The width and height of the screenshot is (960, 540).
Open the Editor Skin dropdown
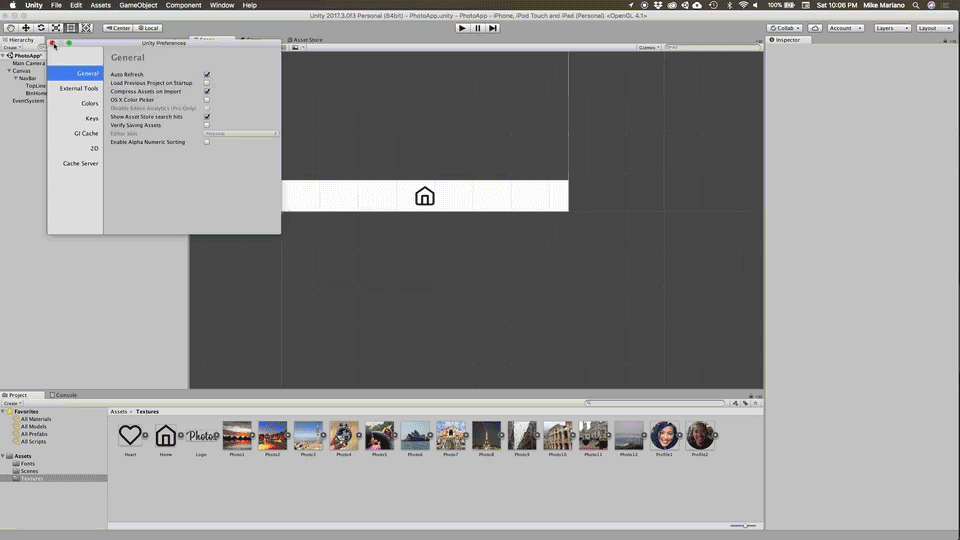point(241,133)
